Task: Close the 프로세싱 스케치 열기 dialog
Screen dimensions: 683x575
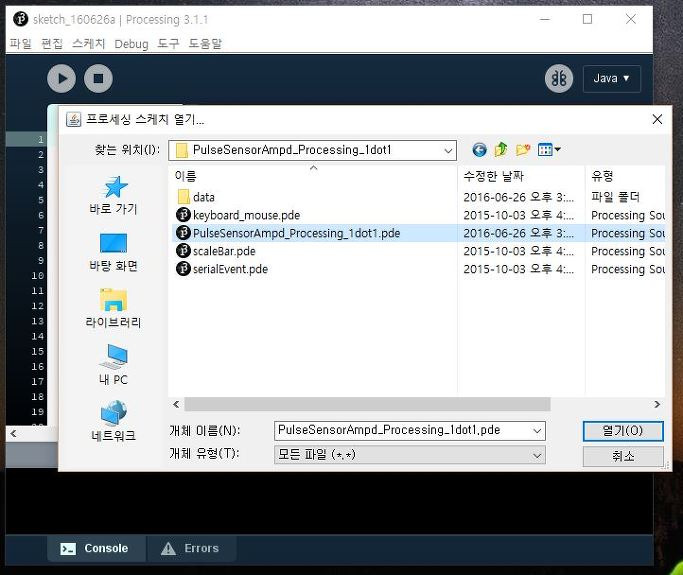Action: (657, 119)
